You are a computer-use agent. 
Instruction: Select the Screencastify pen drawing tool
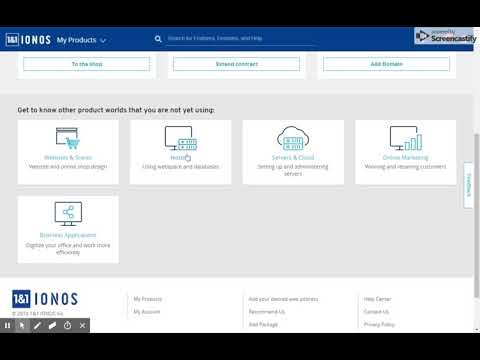(37, 325)
